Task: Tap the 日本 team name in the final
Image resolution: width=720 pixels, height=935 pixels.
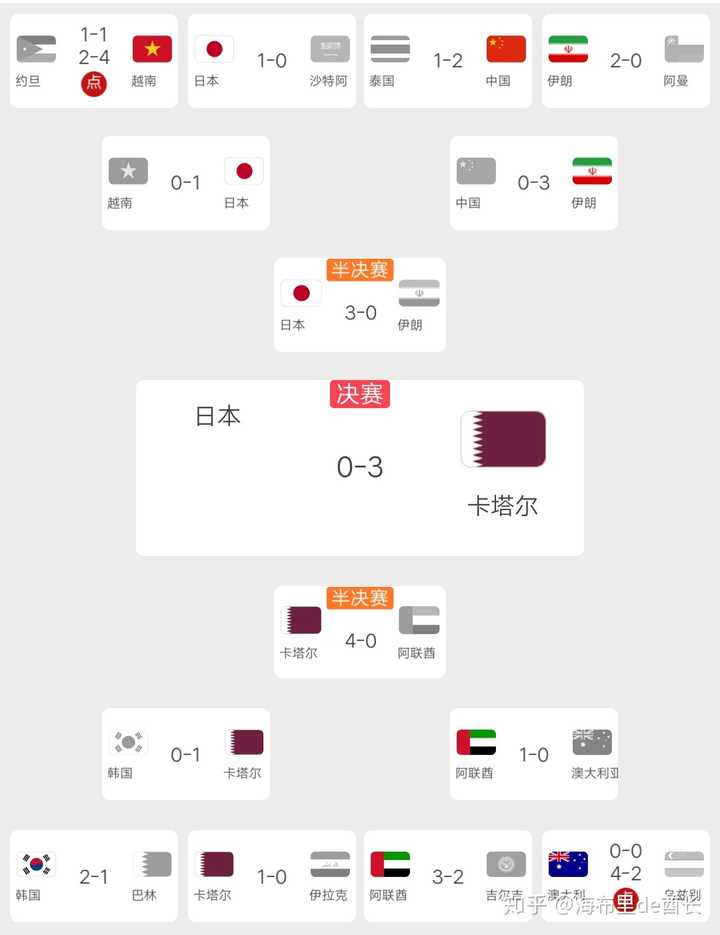Action: click(218, 416)
